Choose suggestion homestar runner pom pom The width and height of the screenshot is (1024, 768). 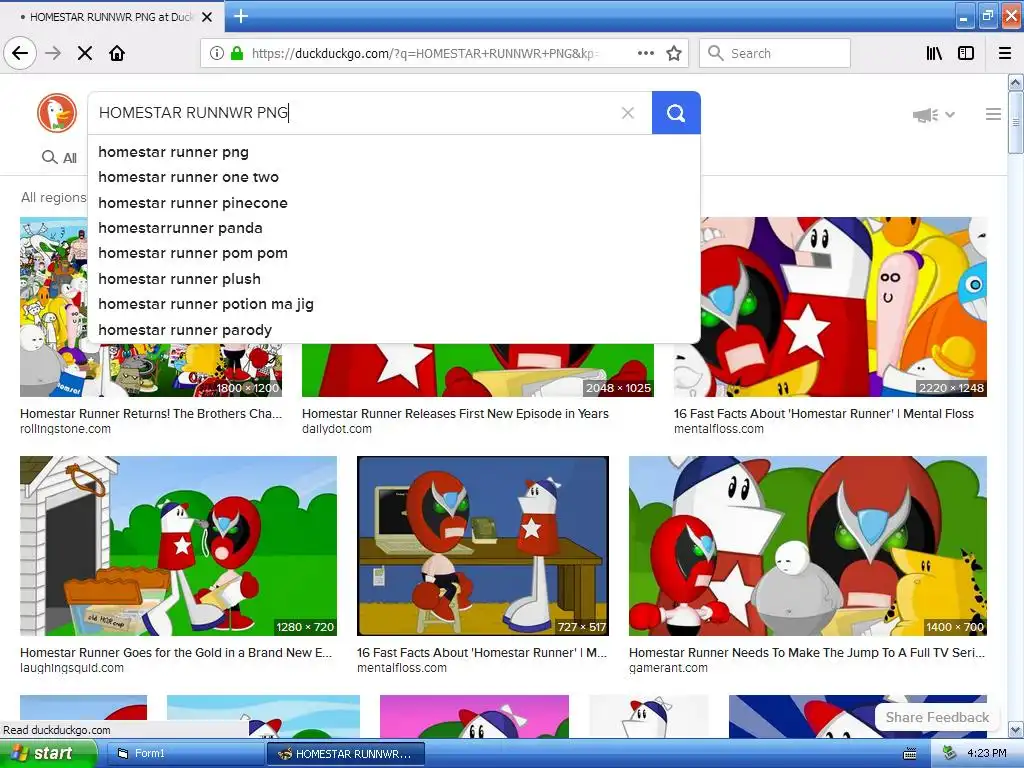394,253
